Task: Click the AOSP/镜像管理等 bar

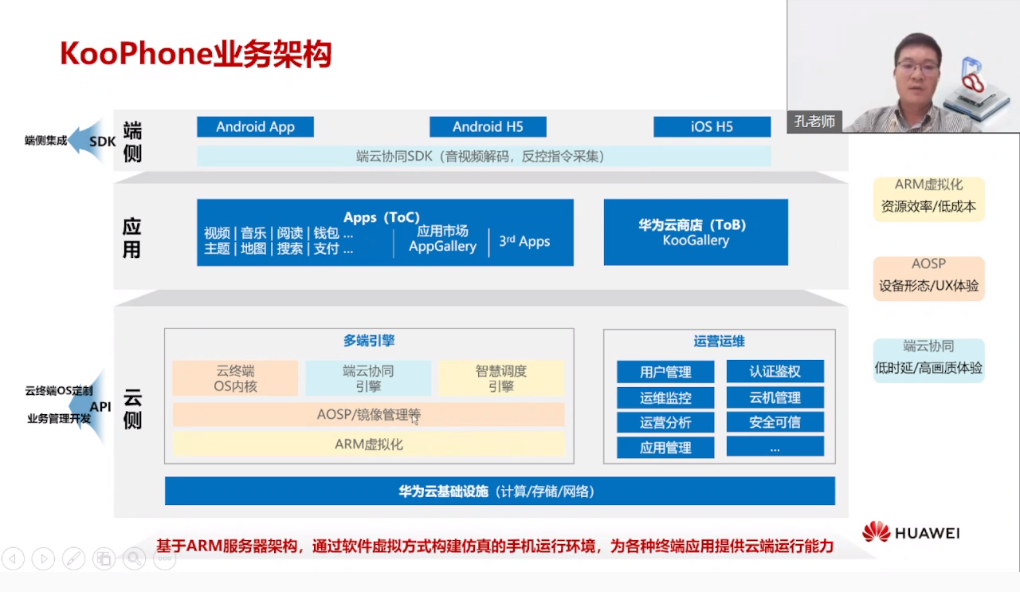Action: click(x=369, y=414)
